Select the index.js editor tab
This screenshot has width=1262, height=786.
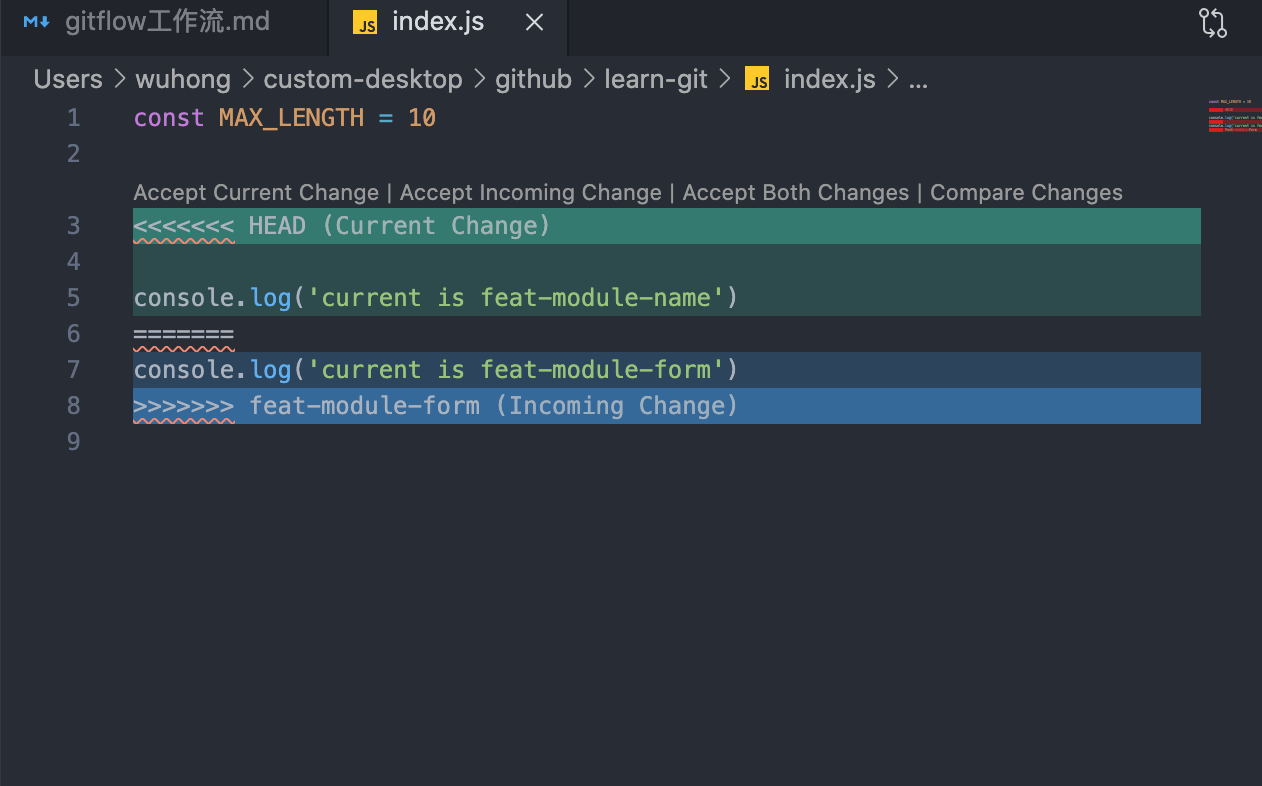coord(438,22)
